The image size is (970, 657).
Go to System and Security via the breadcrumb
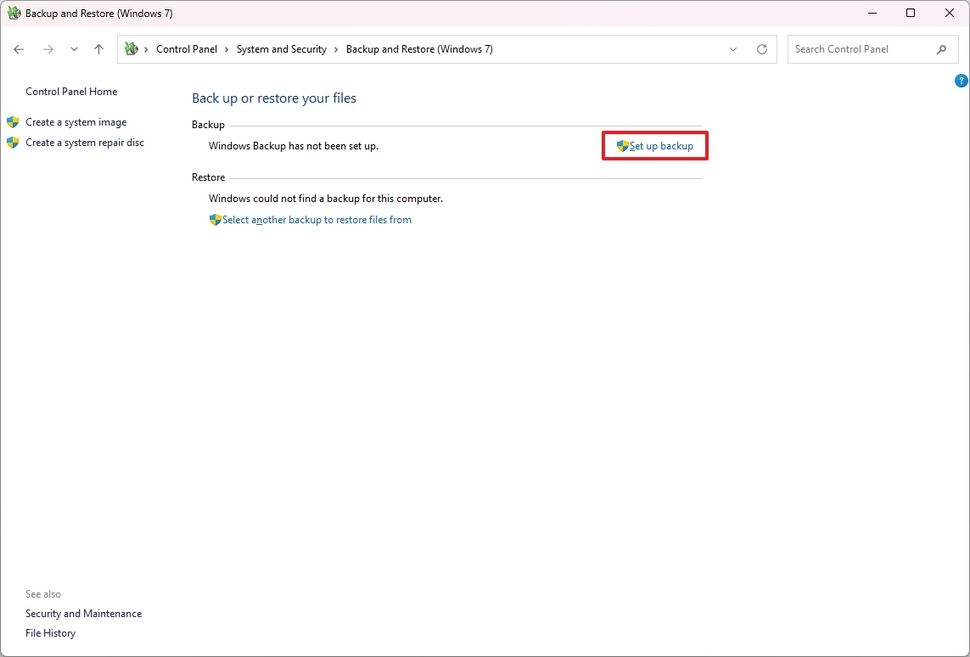[x=282, y=48]
